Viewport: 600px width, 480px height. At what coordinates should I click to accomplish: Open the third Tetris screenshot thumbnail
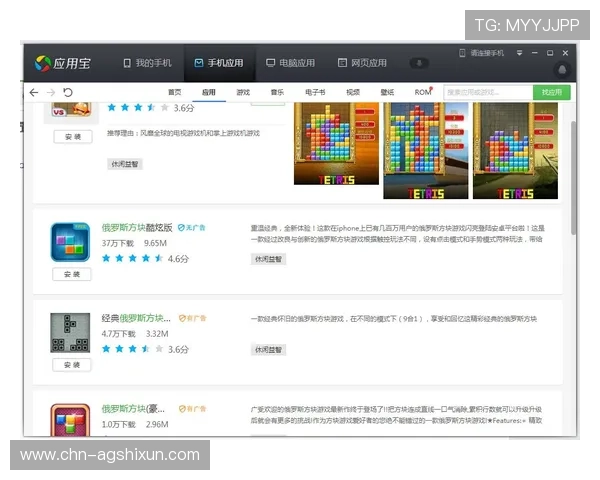tap(515, 150)
